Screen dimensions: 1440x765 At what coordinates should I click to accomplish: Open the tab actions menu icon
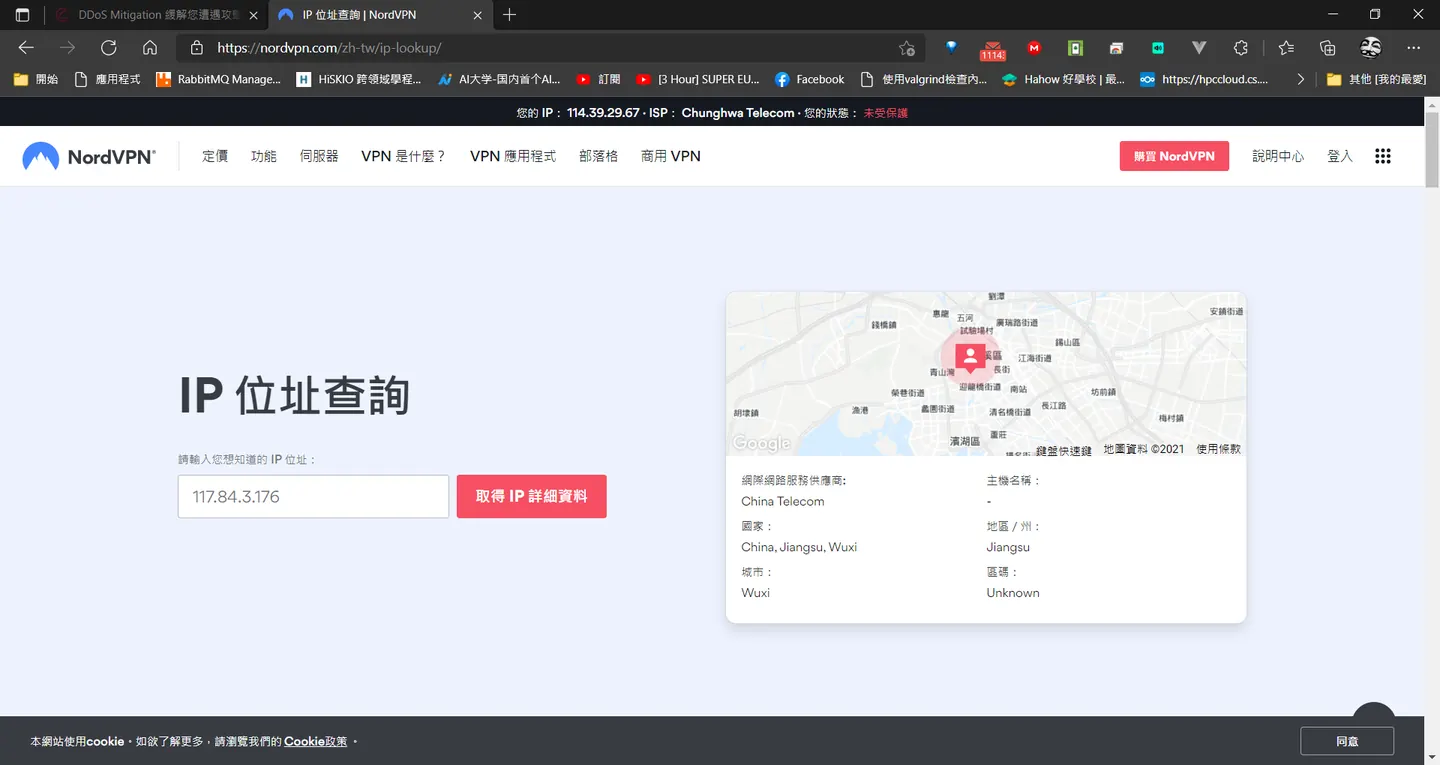(x=22, y=15)
